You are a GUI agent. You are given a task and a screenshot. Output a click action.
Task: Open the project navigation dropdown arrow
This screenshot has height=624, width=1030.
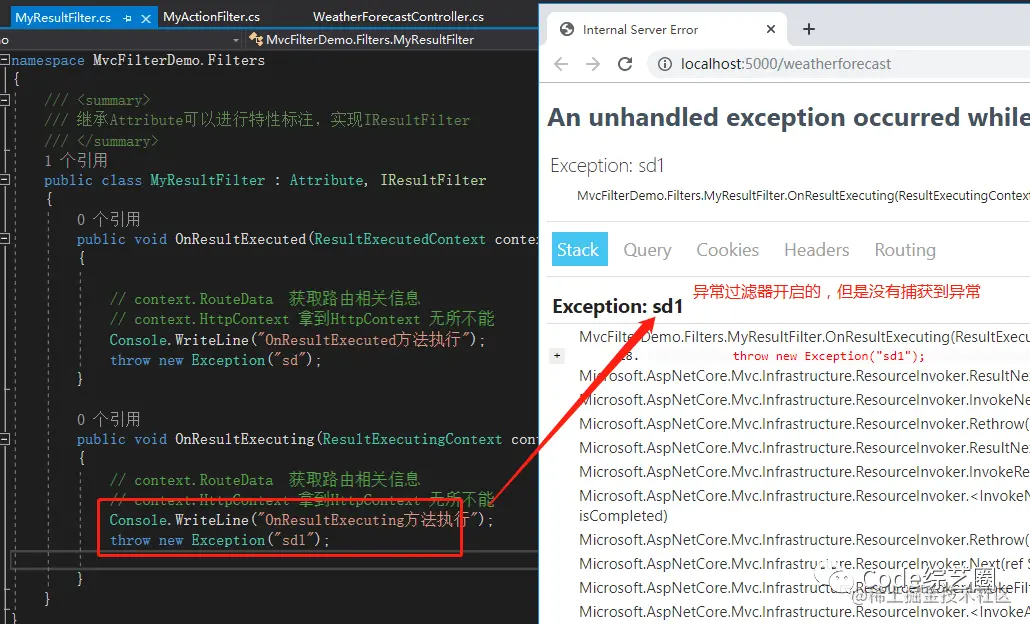pos(236,40)
